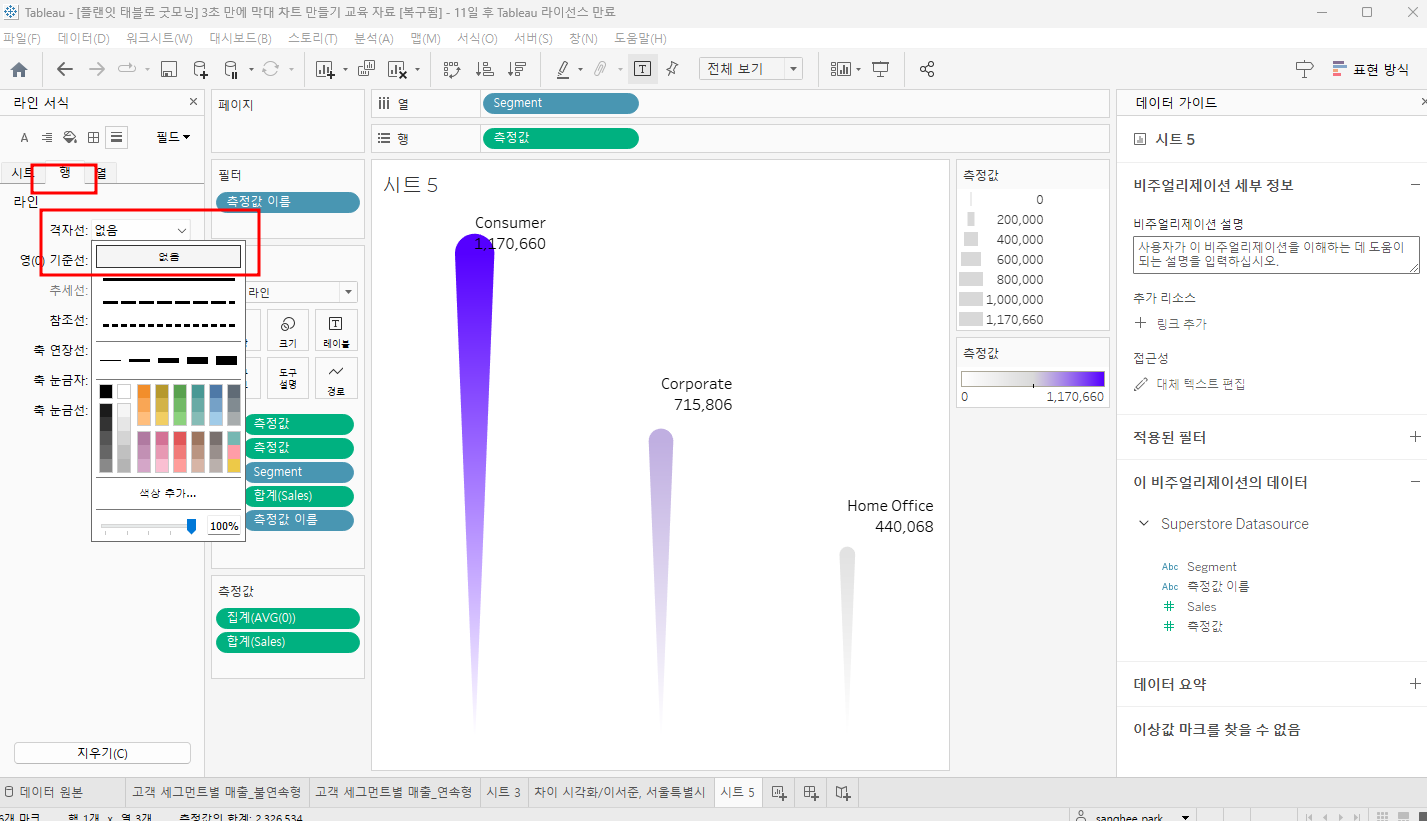Select the font format icon (A)
Viewport: 1427px width, 821px height.
[25, 137]
